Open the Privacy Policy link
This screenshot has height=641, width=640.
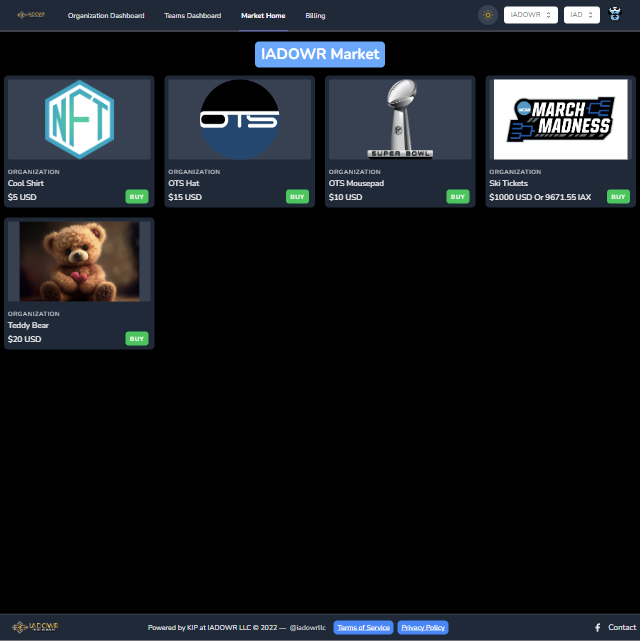click(x=423, y=628)
